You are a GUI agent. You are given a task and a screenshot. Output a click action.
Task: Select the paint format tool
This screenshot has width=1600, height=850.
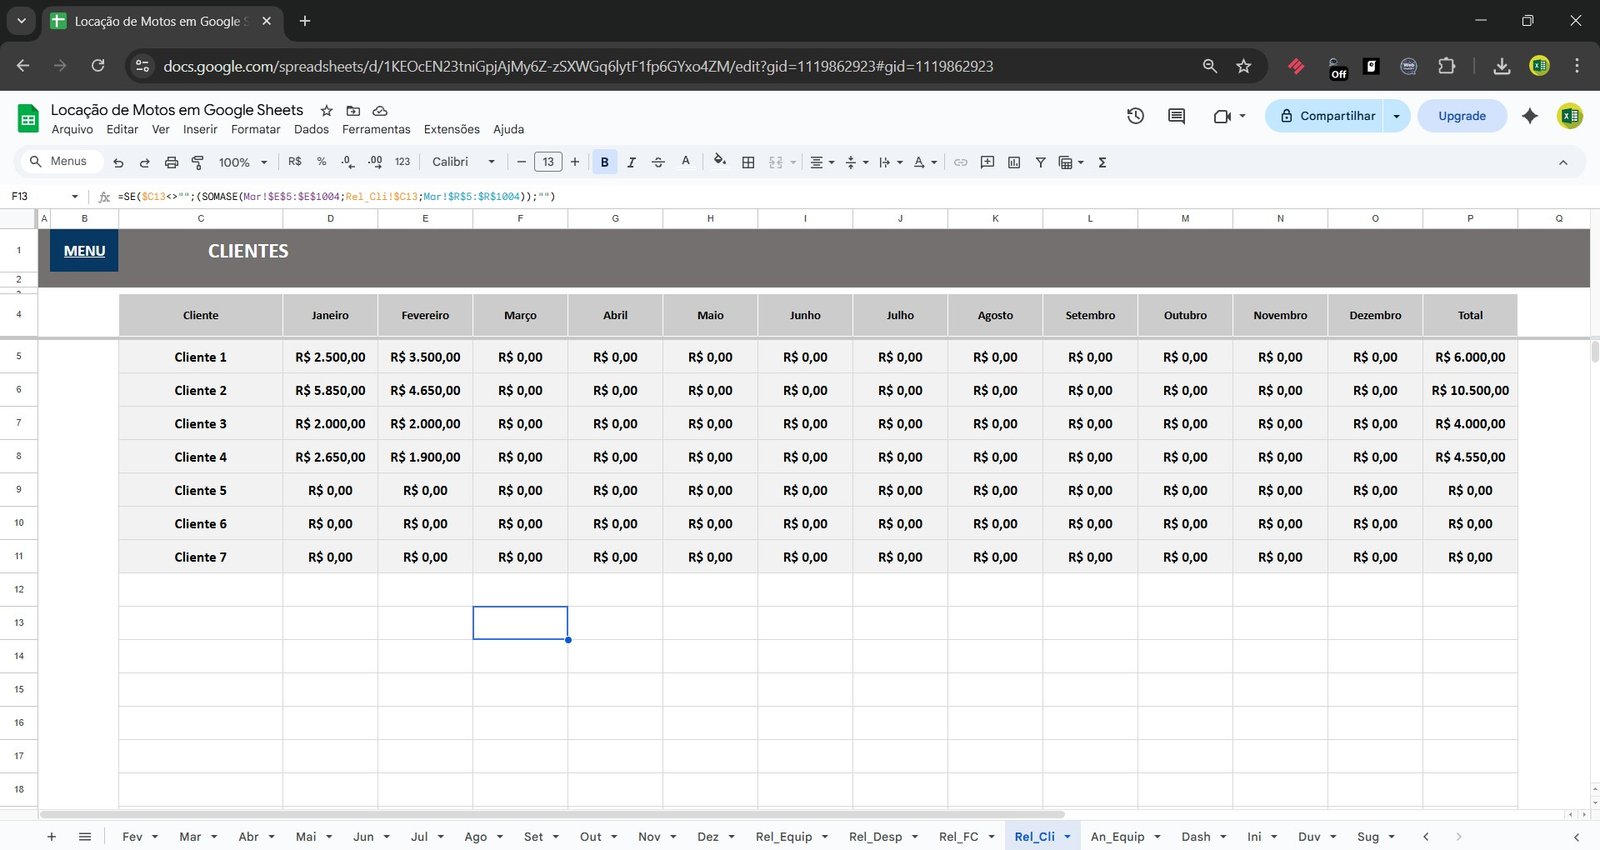[x=197, y=162]
